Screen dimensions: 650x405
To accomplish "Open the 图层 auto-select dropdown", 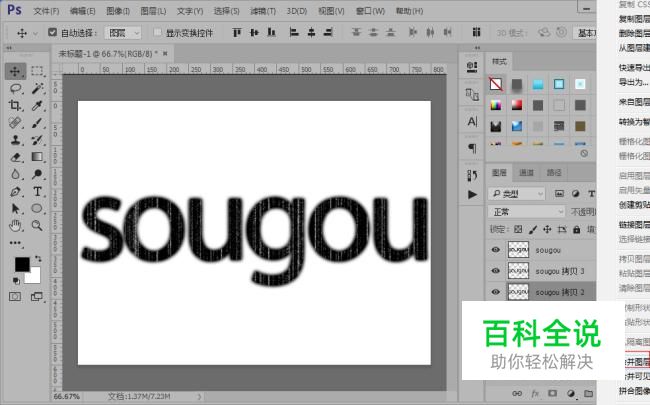I will tap(123, 32).
